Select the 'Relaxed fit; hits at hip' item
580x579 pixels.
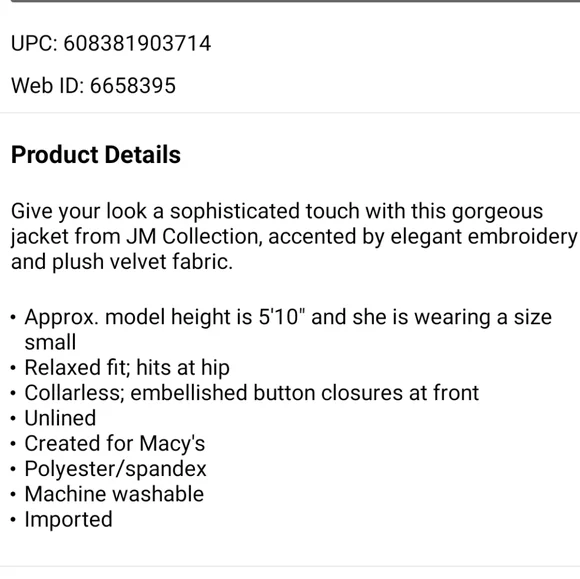coord(127,368)
